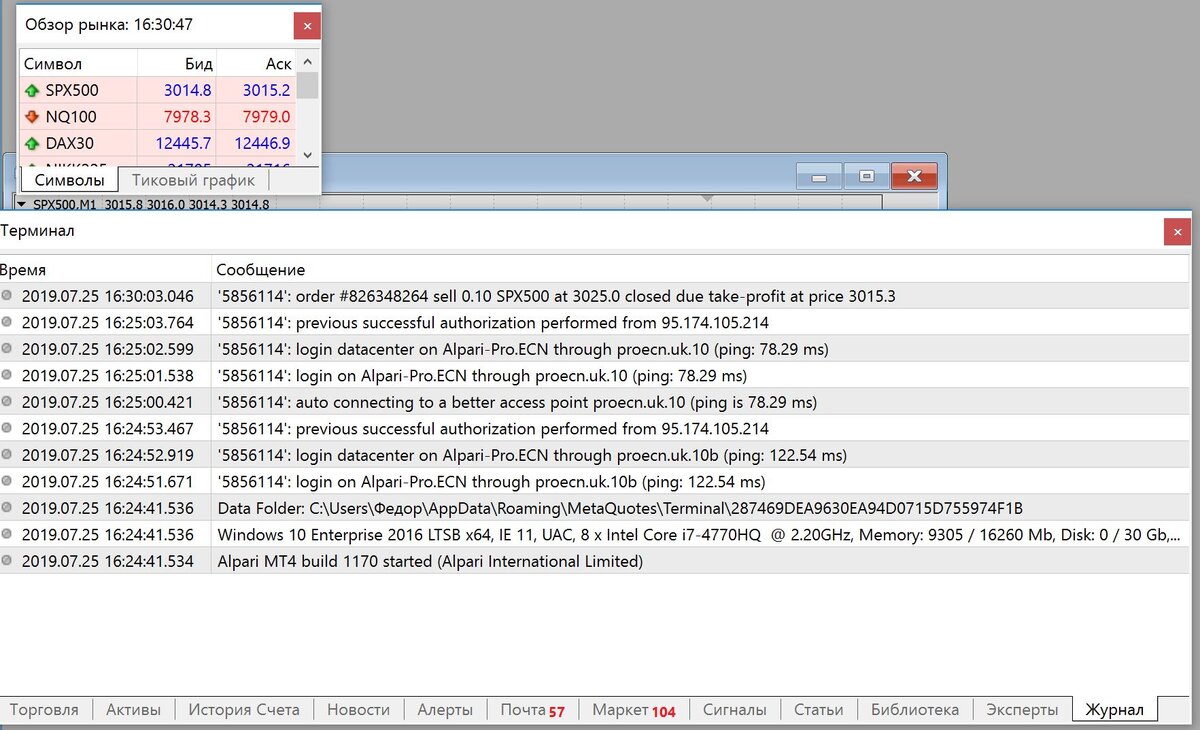1200x730 pixels.
Task: Click the journal icon for the Data Folder entry
Action: 7,507
